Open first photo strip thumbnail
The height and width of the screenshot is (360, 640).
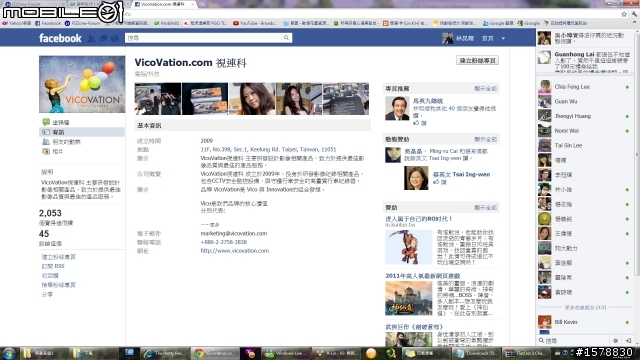[x=158, y=99]
